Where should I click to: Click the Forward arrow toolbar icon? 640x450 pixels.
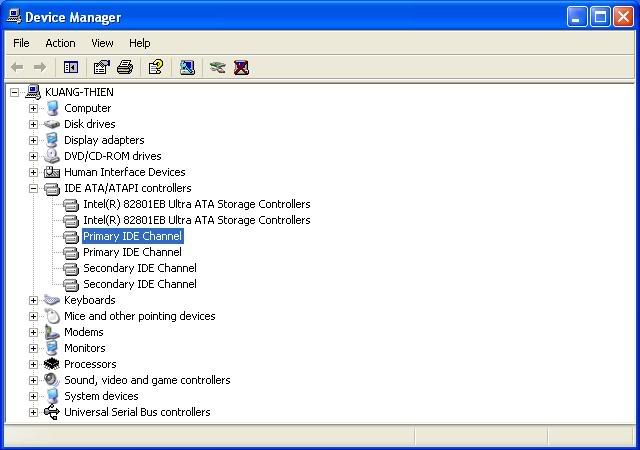(x=40, y=67)
